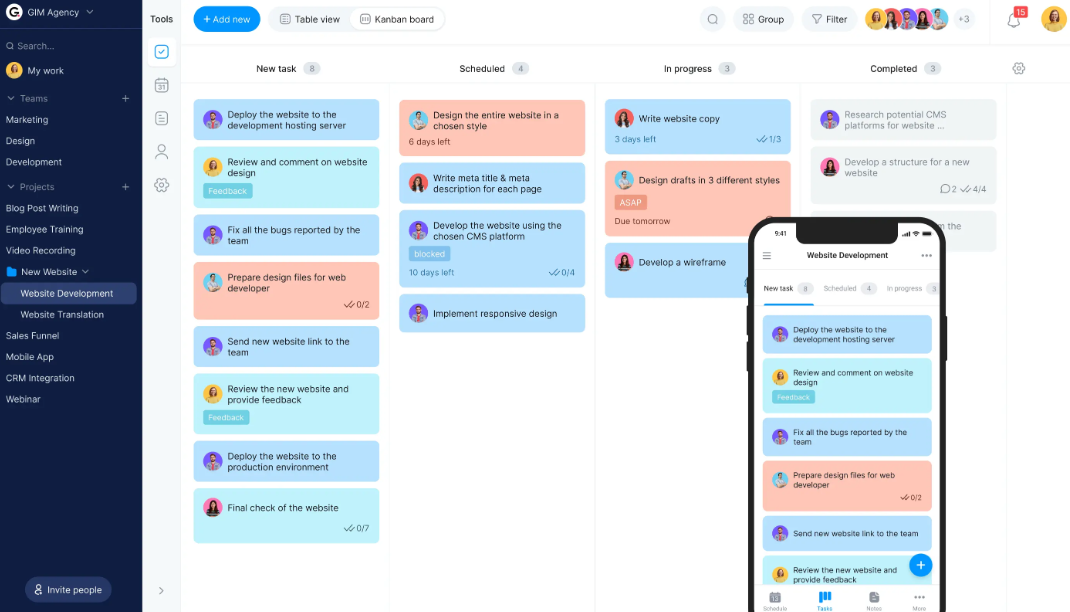The image size is (1070, 612).
Task: Collapse the Teams section
Action: click(11, 98)
